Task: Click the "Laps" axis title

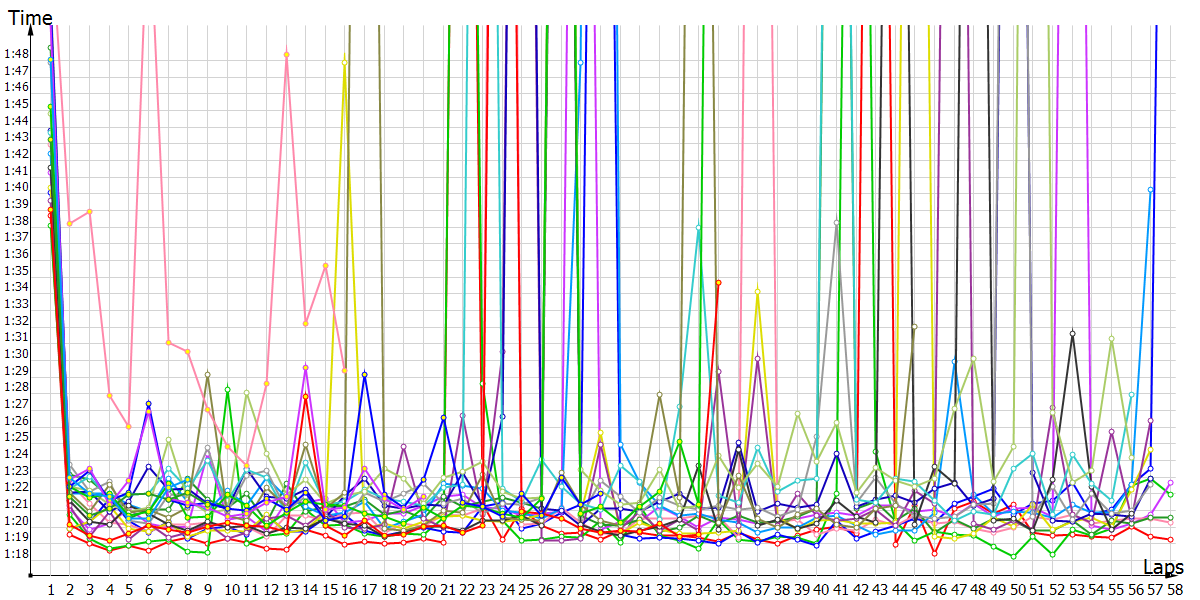Action: pyautogui.click(x=1164, y=566)
